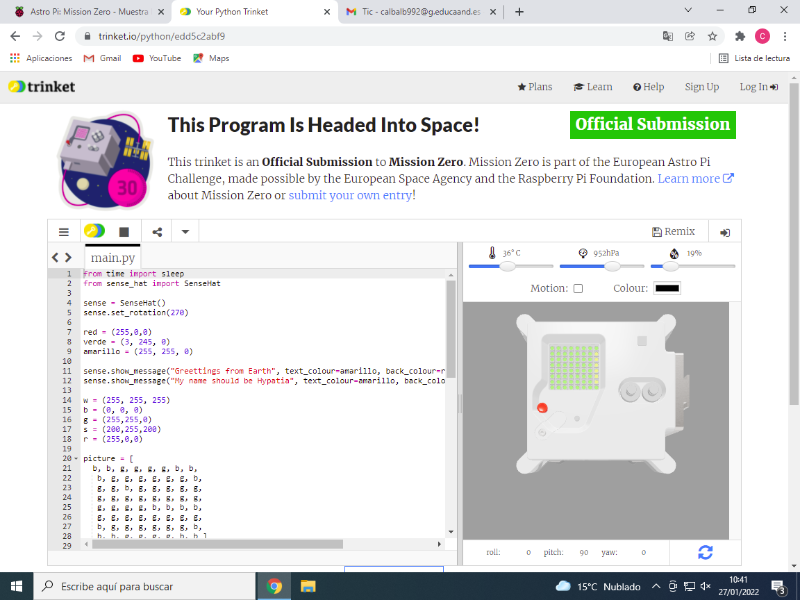The image size is (800, 600).
Task: Go to next file with right chevron
Action: (x=68, y=258)
